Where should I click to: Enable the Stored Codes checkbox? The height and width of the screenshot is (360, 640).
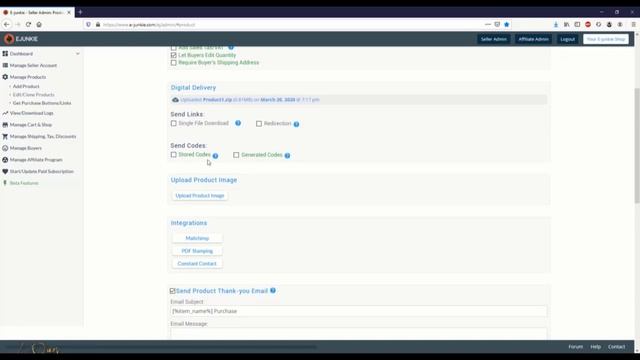(173, 155)
